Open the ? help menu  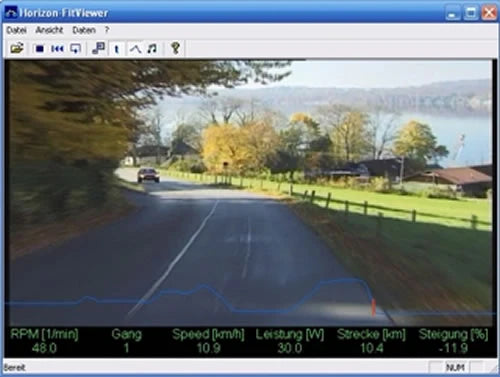[107, 30]
